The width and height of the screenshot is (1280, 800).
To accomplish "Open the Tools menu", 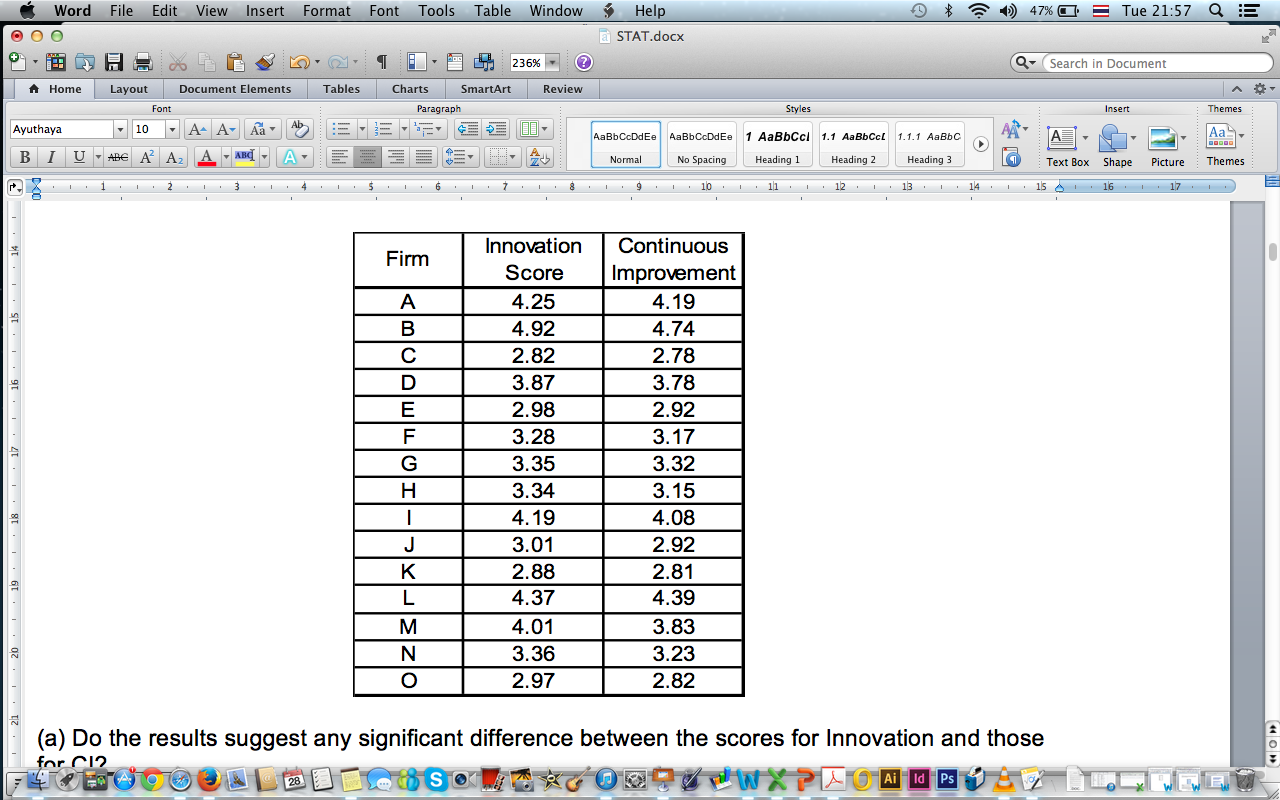I will [x=437, y=11].
